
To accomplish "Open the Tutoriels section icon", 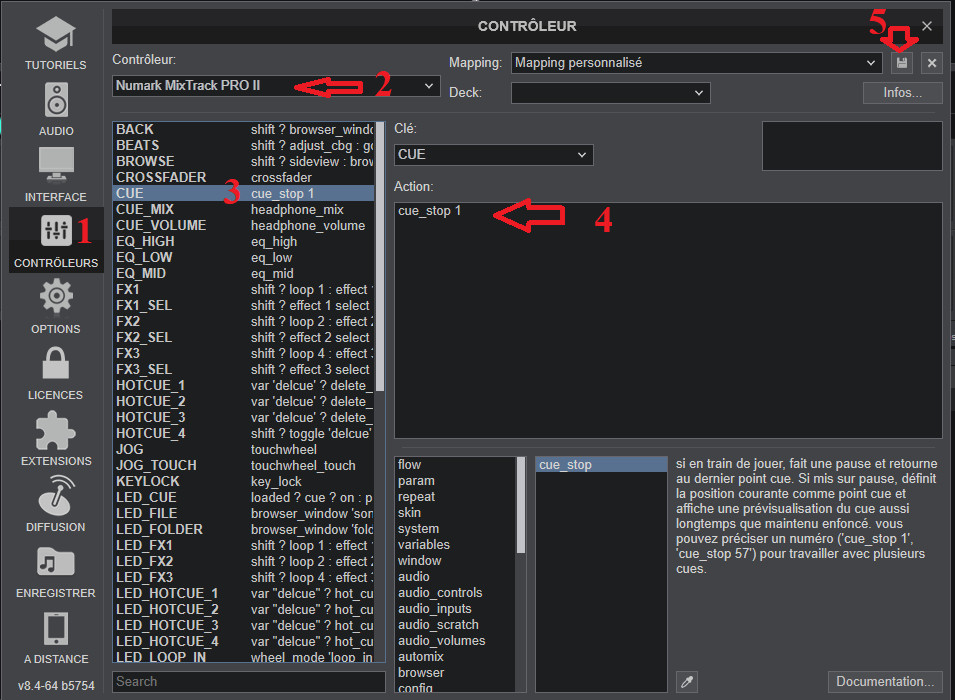I will (55, 38).
